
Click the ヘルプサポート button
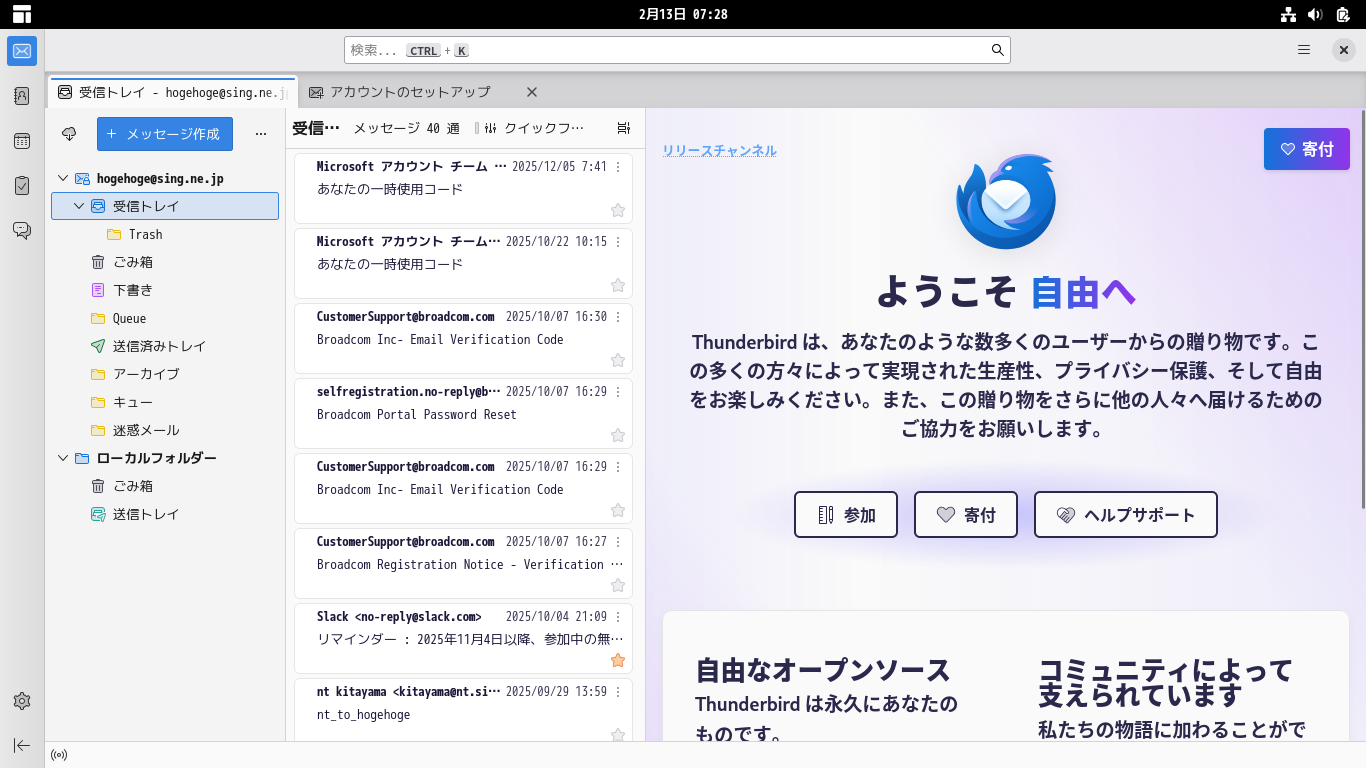coord(1126,515)
